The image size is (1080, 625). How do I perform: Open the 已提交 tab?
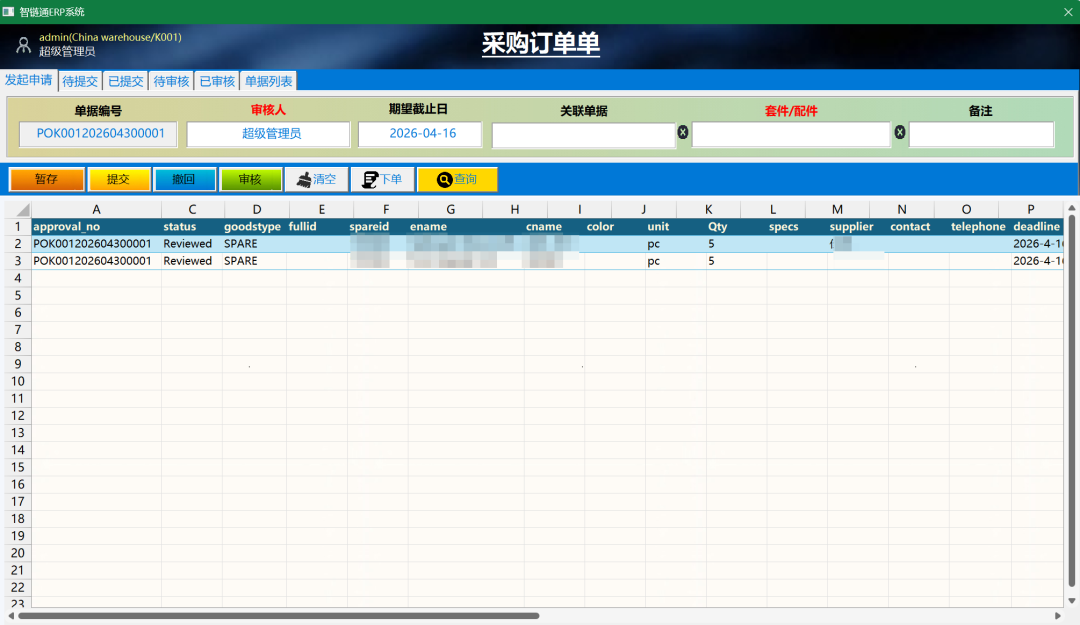coord(126,81)
